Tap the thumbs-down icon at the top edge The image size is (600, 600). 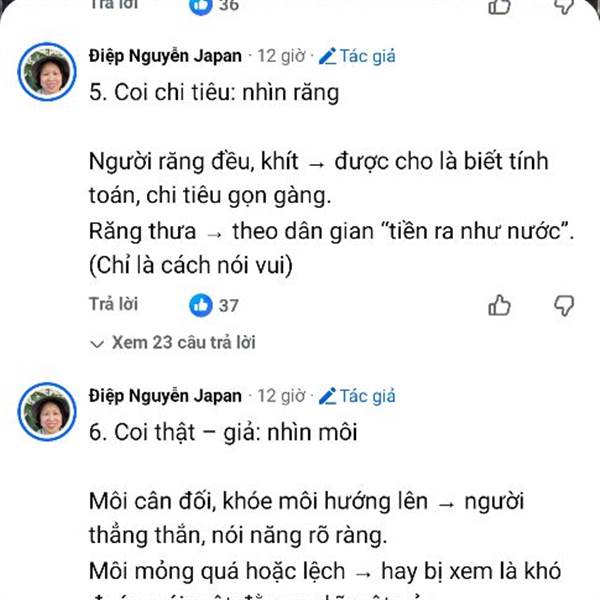tap(564, 6)
